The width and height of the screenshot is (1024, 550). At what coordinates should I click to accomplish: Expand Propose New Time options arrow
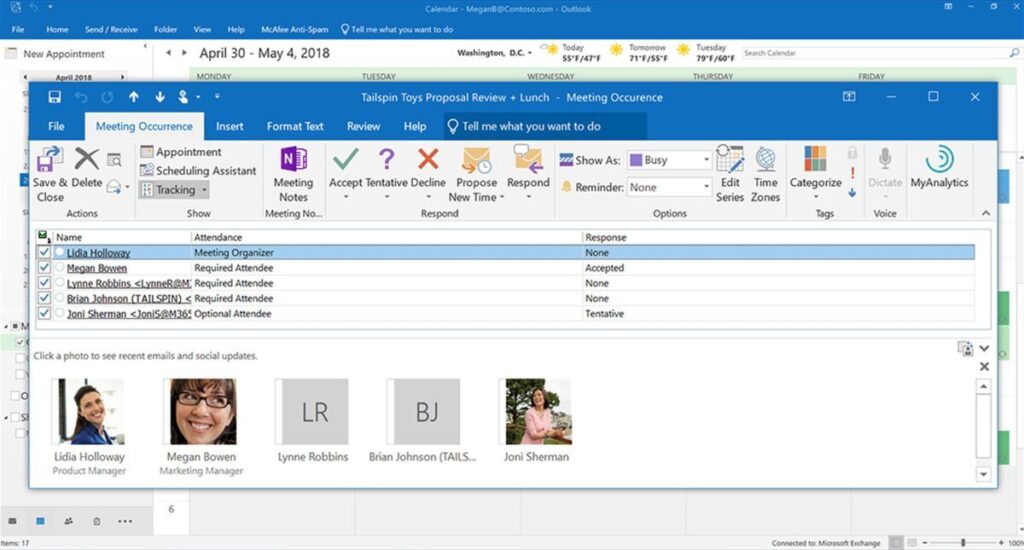pyautogui.click(x=502, y=197)
